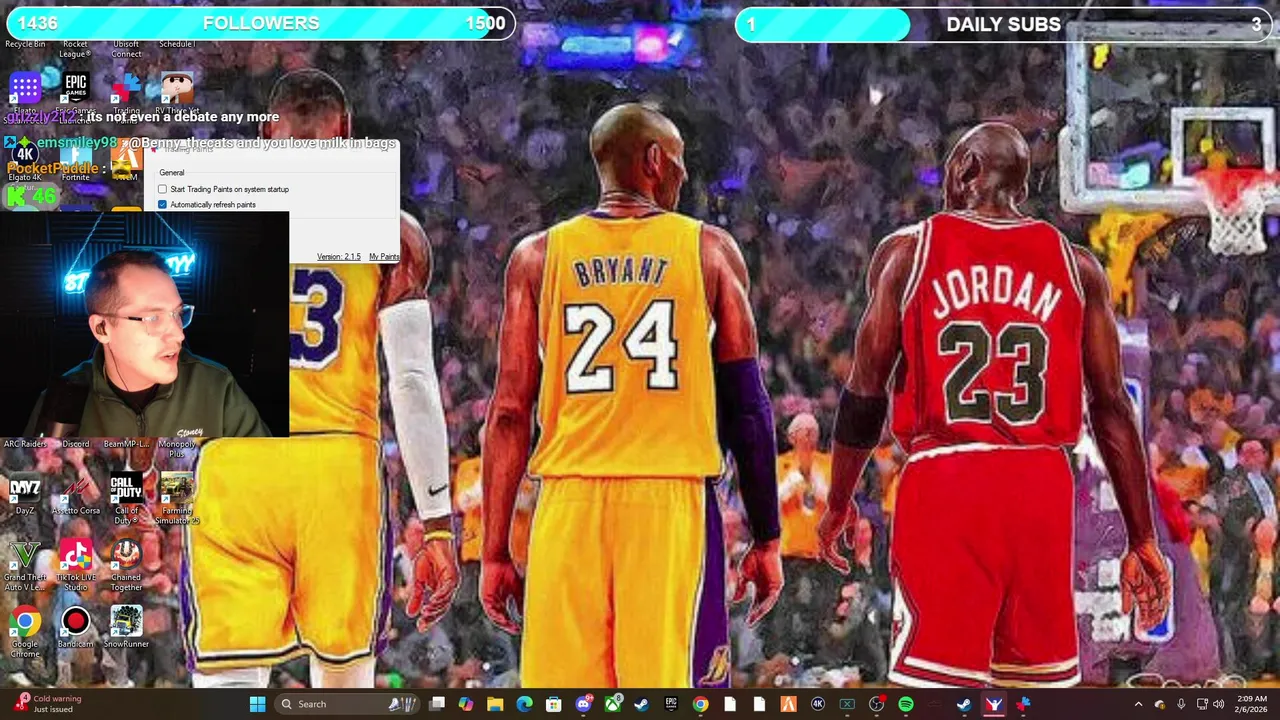Screen dimensions: 1280x720
Task: Open the volume tray icon
Action: click(x=1218, y=704)
